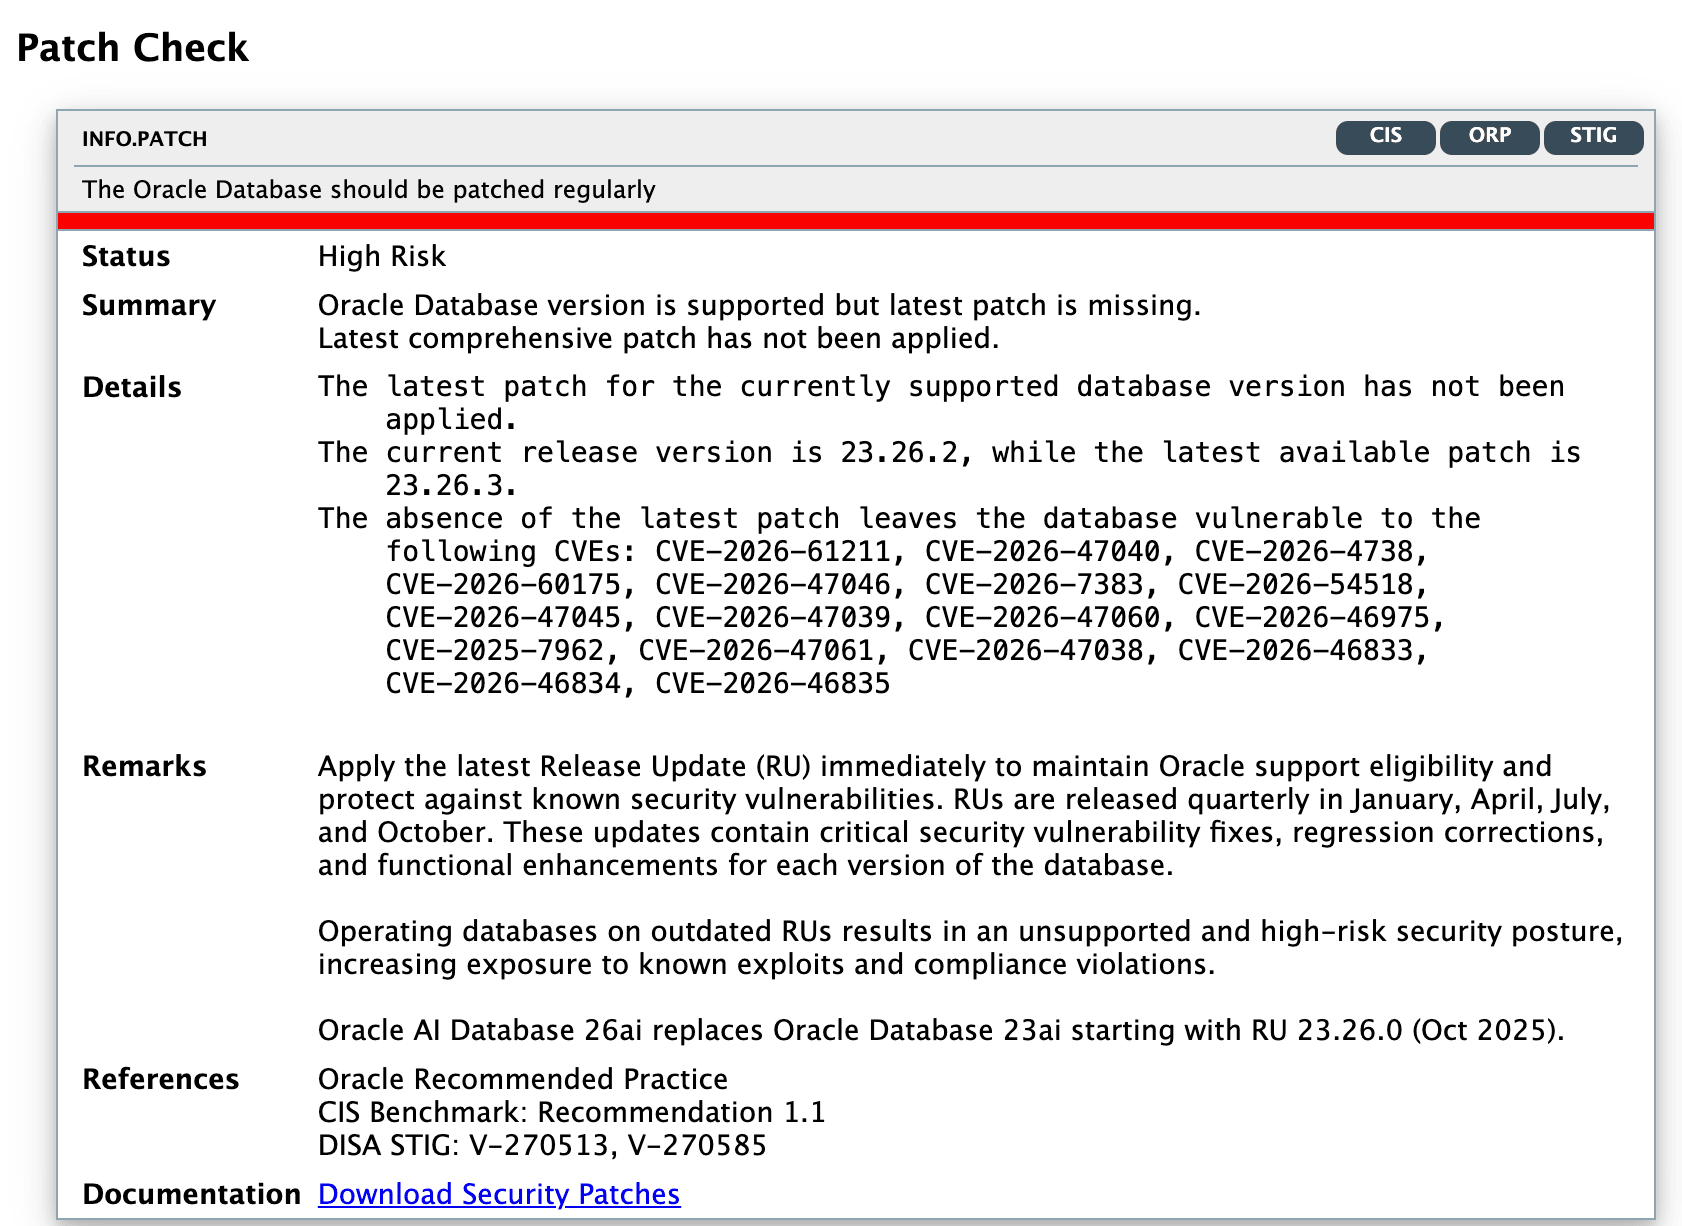Viewport: 1682px width, 1226px height.
Task: Click the CVE-2026-47060 entry
Action: 1042,618
